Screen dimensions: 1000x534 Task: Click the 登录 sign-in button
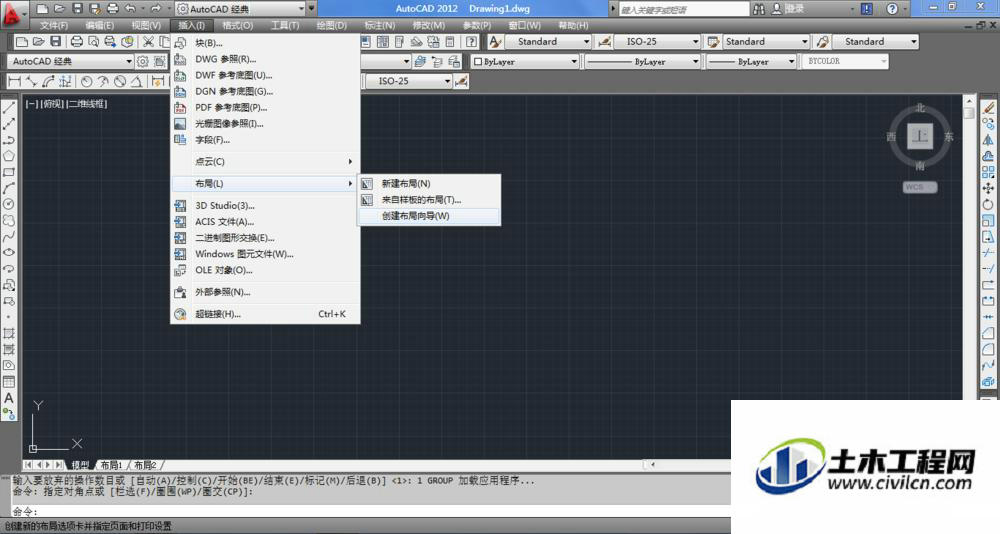point(788,9)
